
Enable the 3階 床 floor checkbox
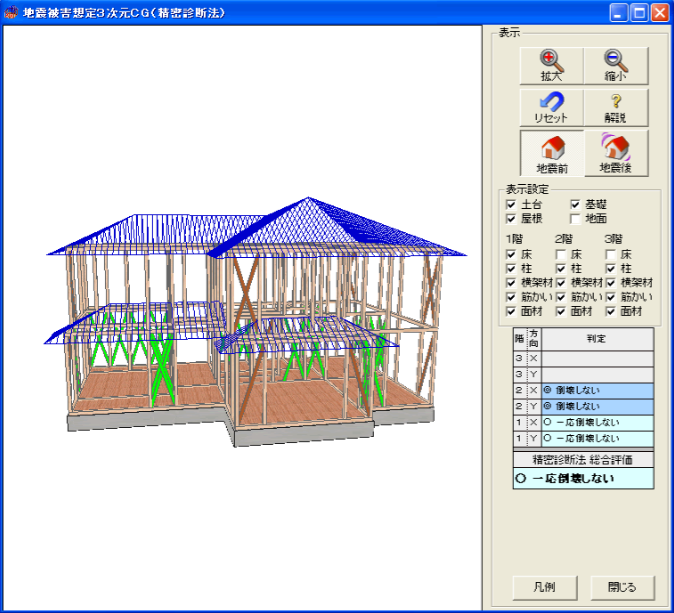point(611,254)
